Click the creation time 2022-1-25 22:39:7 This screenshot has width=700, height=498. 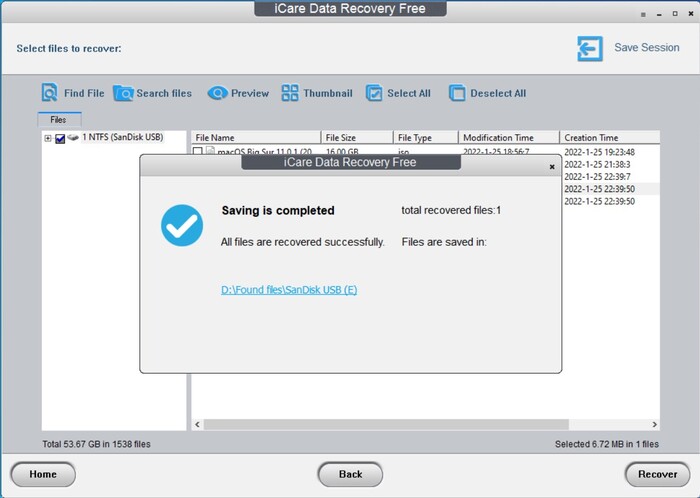[x=597, y=177]
